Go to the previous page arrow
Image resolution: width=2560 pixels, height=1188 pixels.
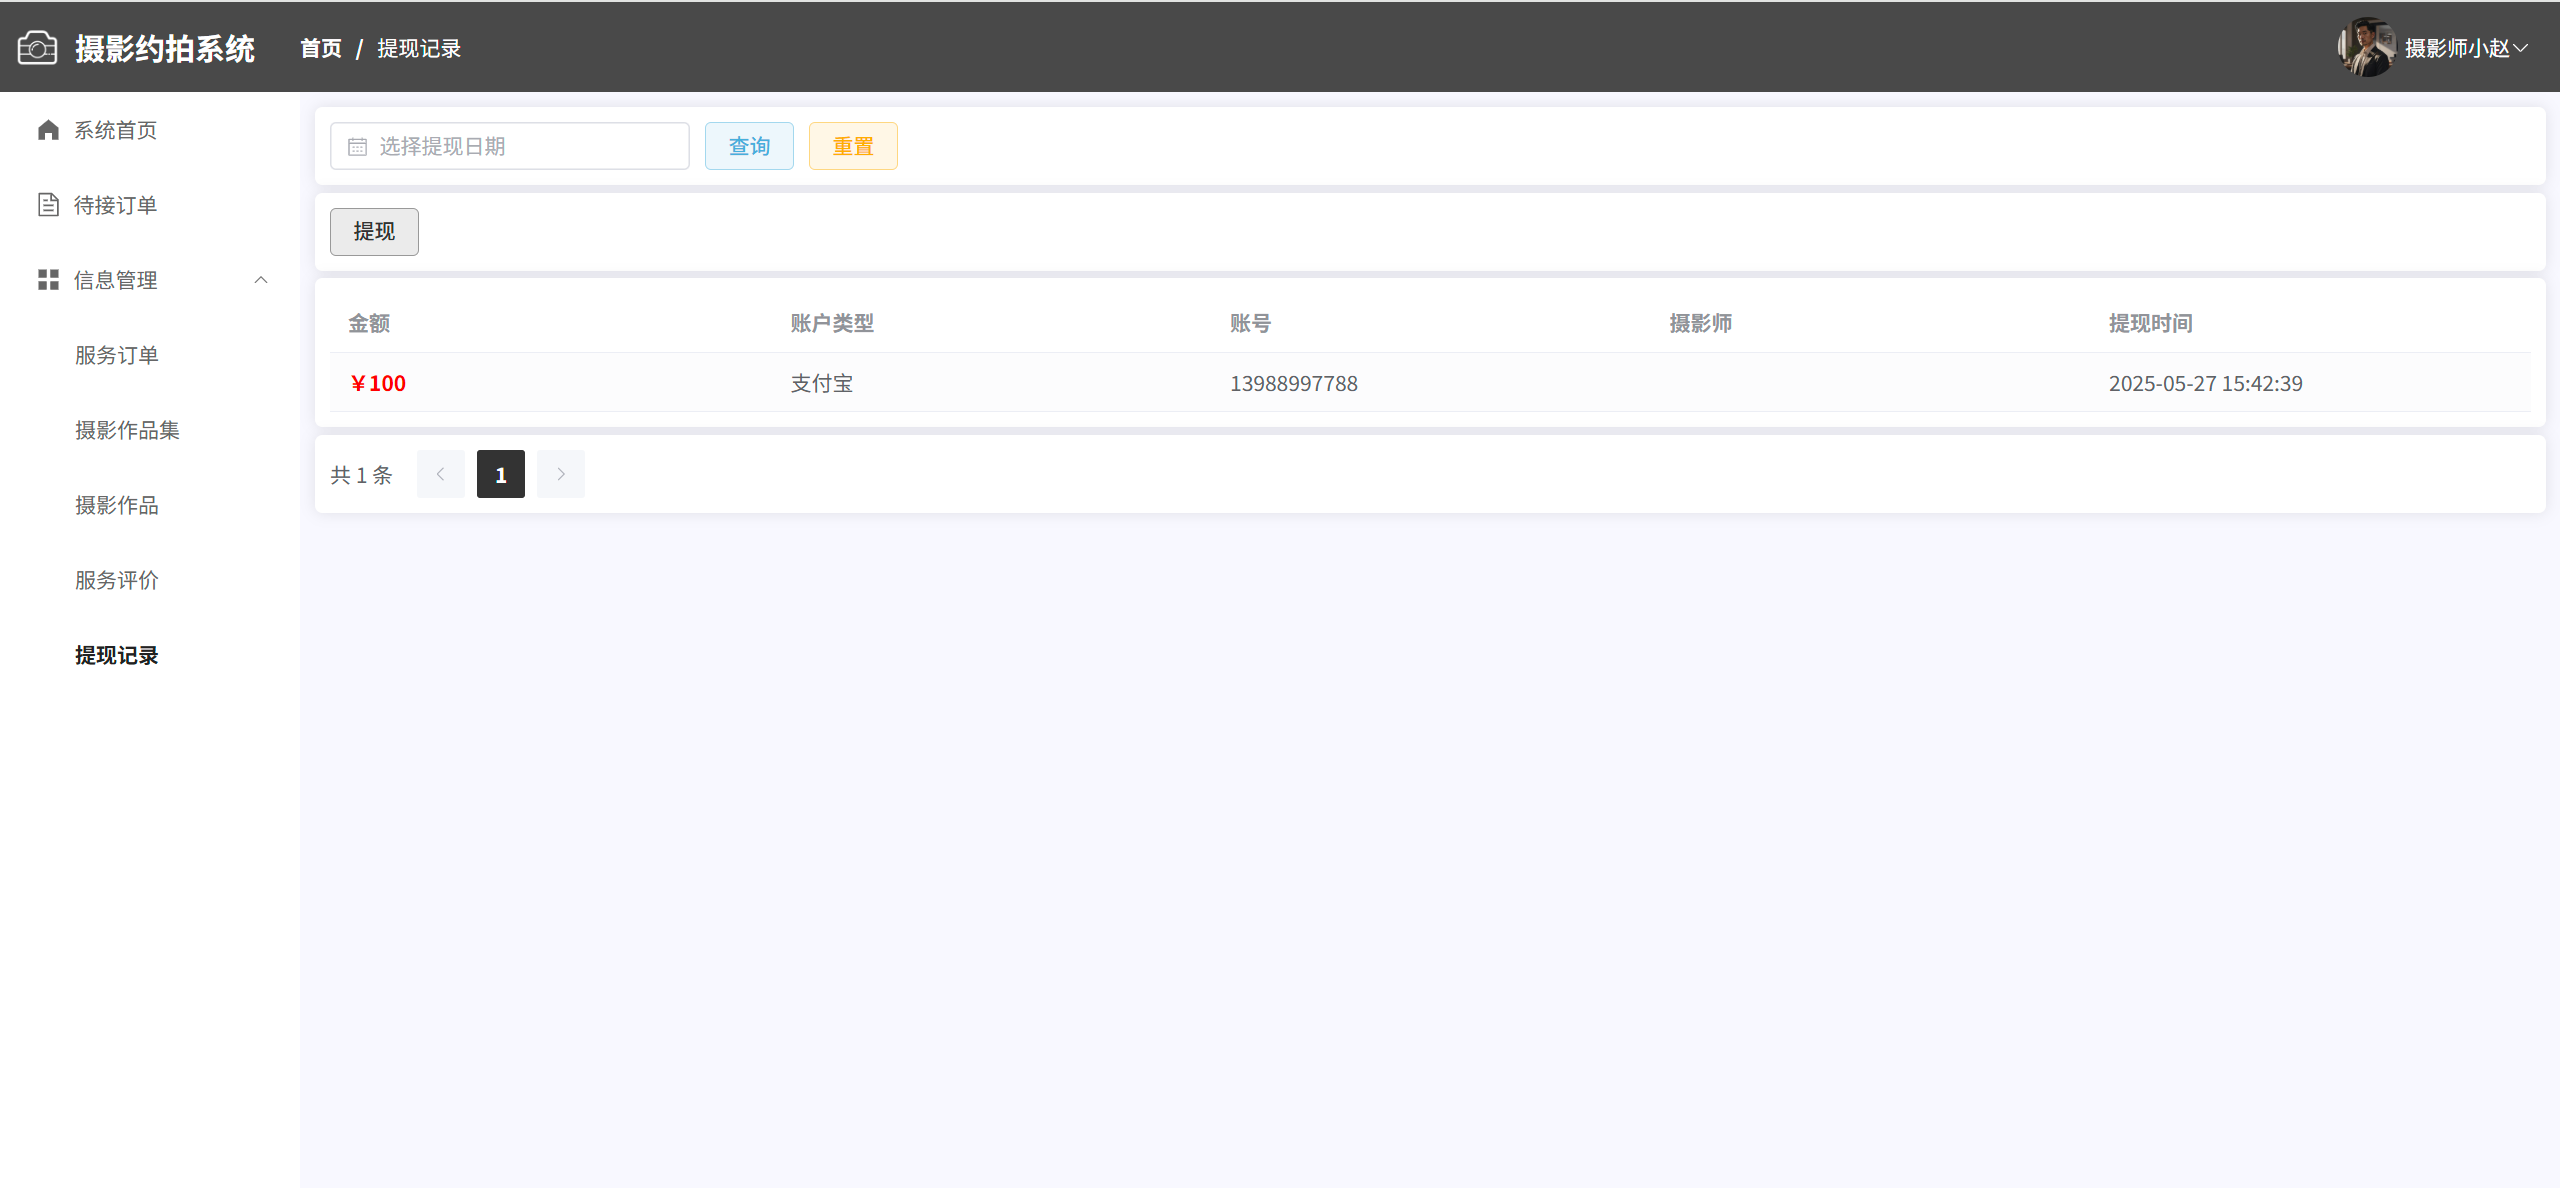pyautogui.click(x=440, y=474)
